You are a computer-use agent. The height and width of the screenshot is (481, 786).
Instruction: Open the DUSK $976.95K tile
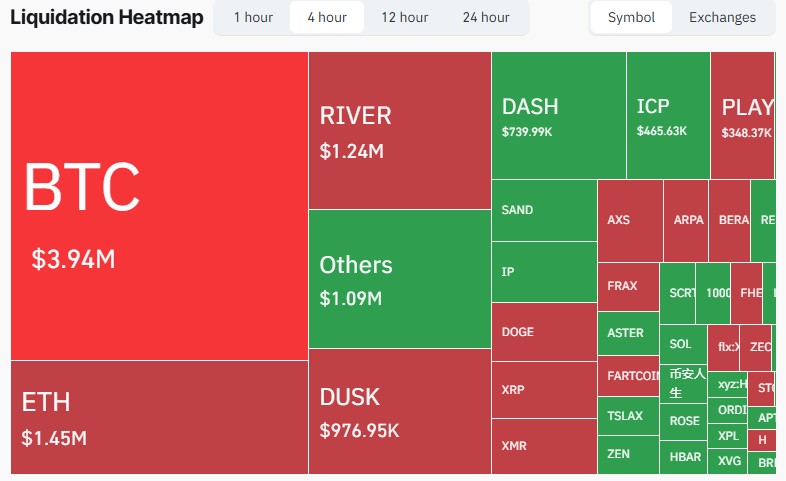399,411
